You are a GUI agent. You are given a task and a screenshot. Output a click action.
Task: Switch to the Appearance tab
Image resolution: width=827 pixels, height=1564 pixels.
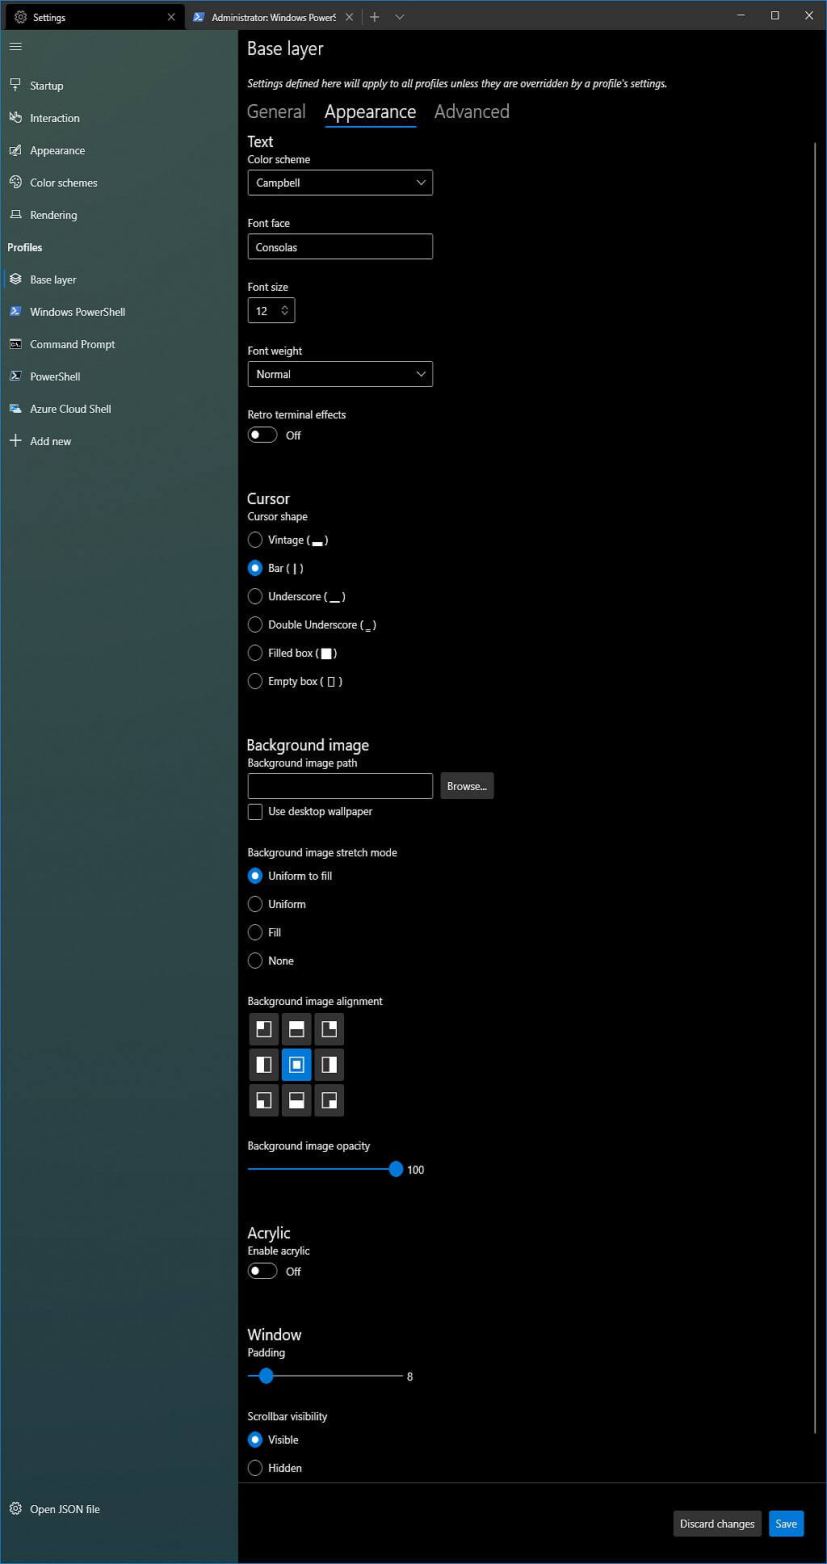pos(370,112)
